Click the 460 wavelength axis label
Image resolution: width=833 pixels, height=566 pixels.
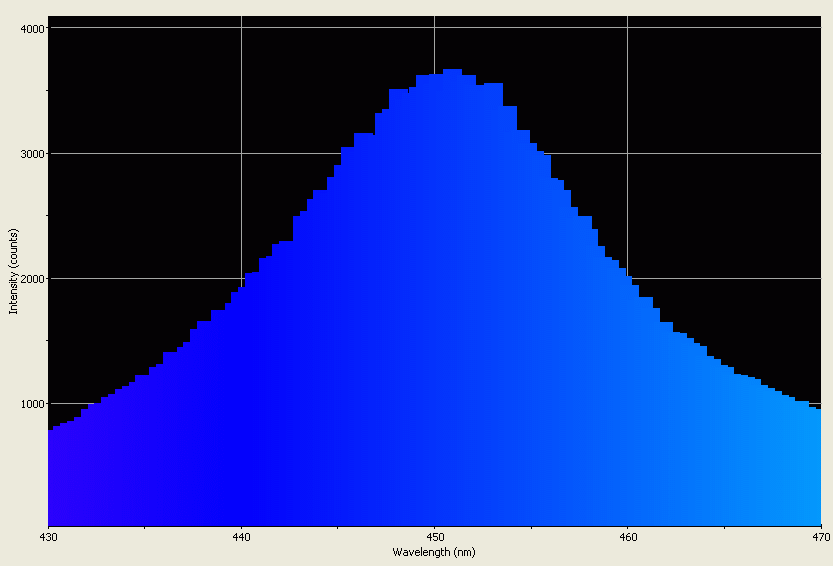point(627,537)
